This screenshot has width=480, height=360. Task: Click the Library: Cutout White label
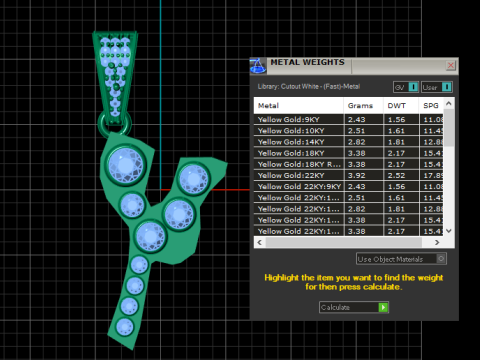[309, 87]
